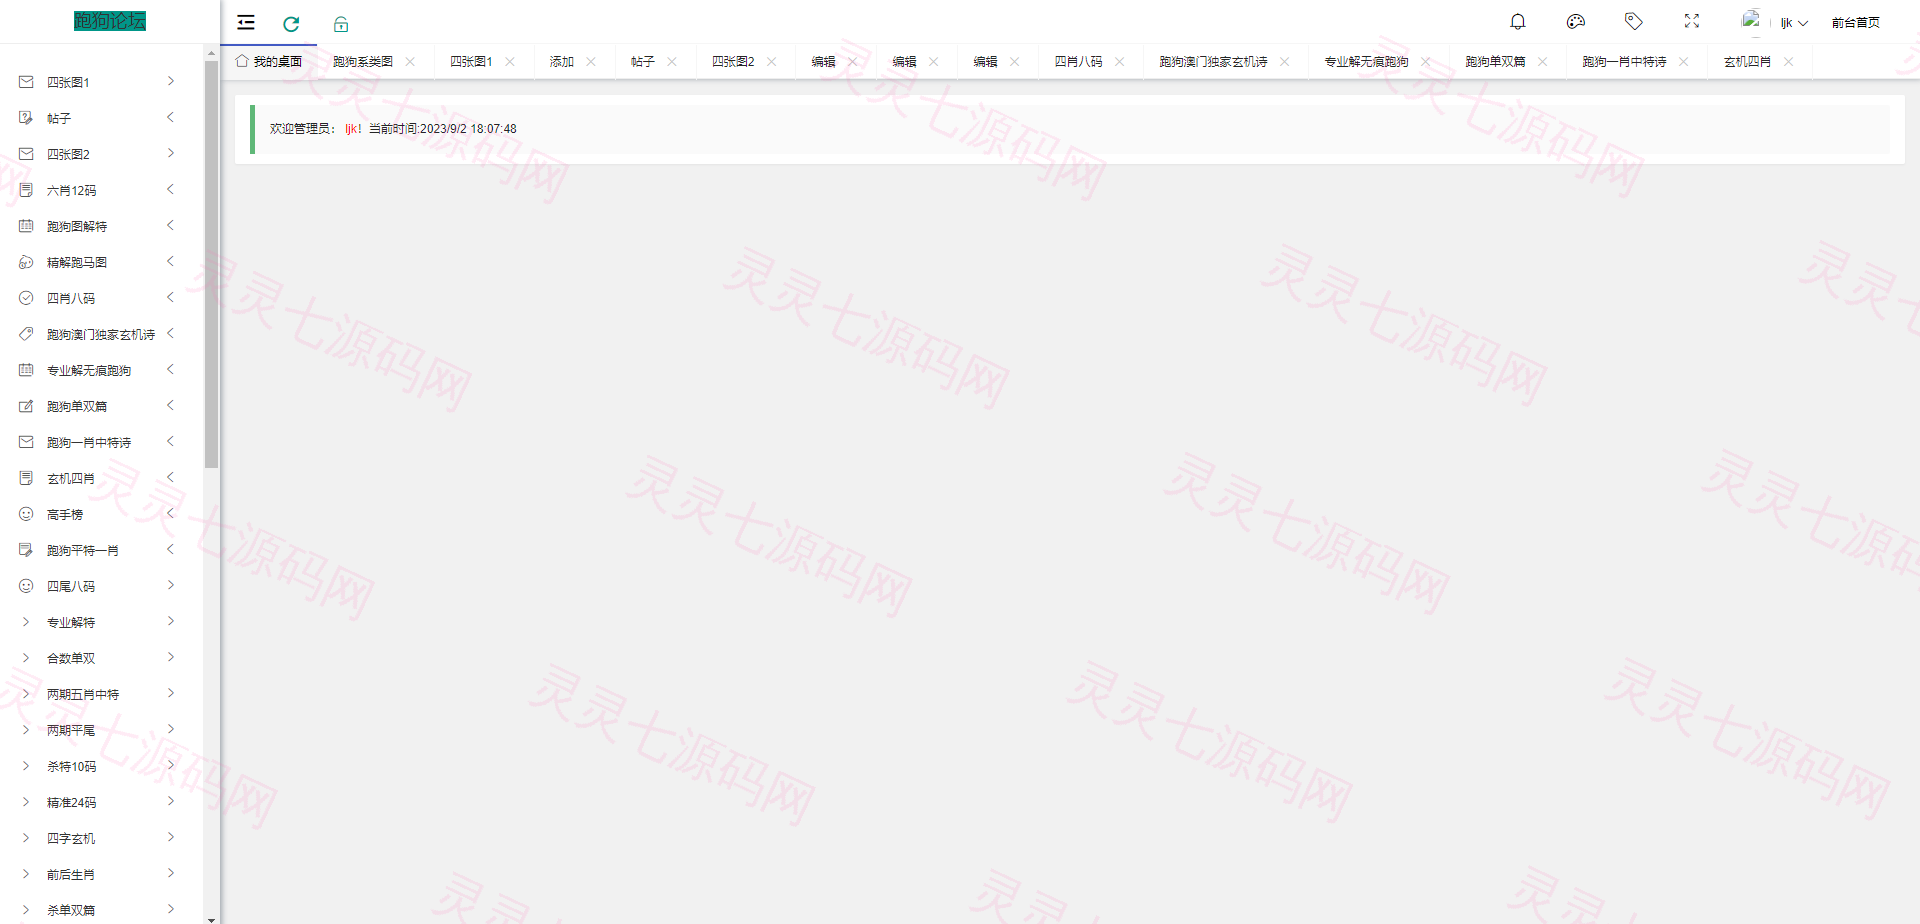Click the 跑狗论坛 logo
The image size is (1920, 924).
pos(110,21)
